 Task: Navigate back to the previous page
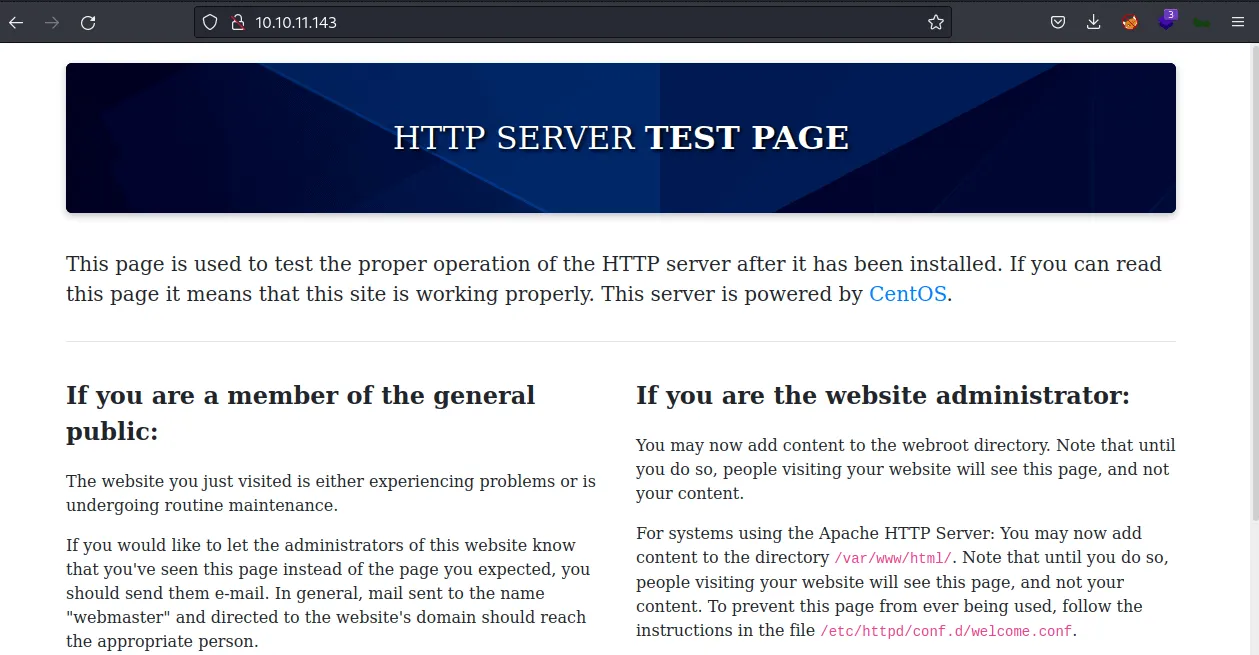[16, 22]
